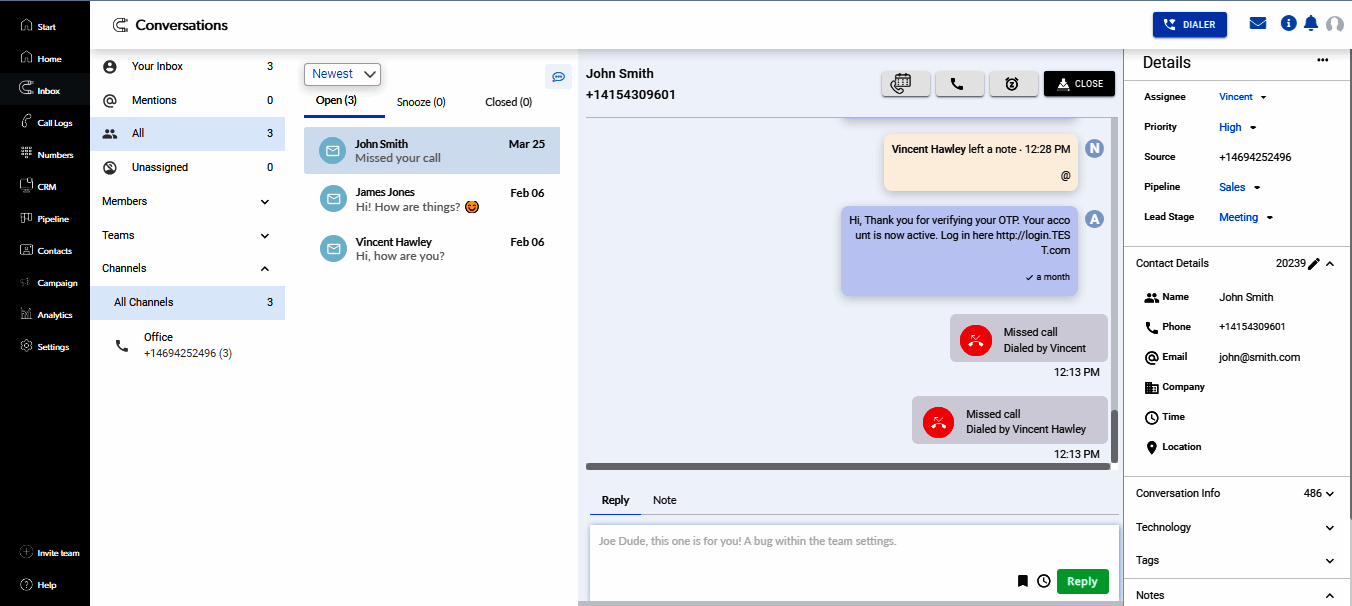
Task: Click the schedule call calendar icon
Action: (x=905, y=84)
